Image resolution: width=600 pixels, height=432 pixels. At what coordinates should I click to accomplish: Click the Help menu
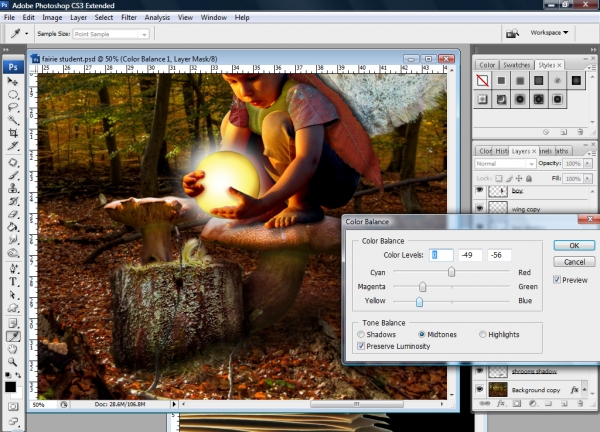(x=242, y=18)
